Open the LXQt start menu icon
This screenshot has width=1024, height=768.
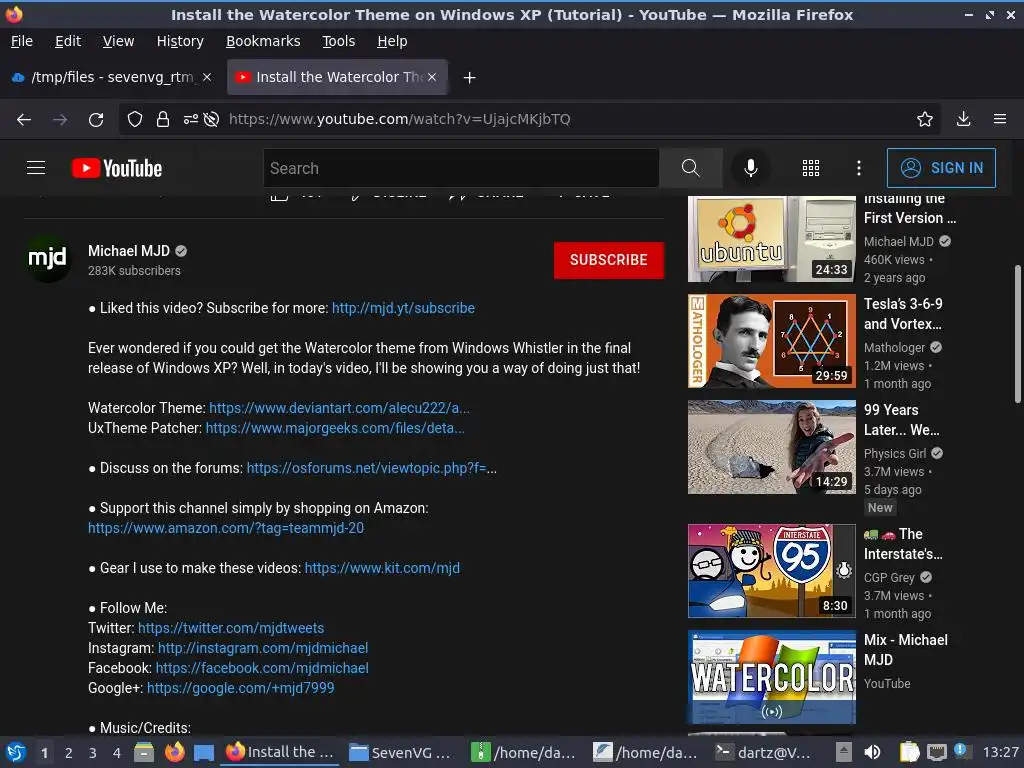(16, 752)
